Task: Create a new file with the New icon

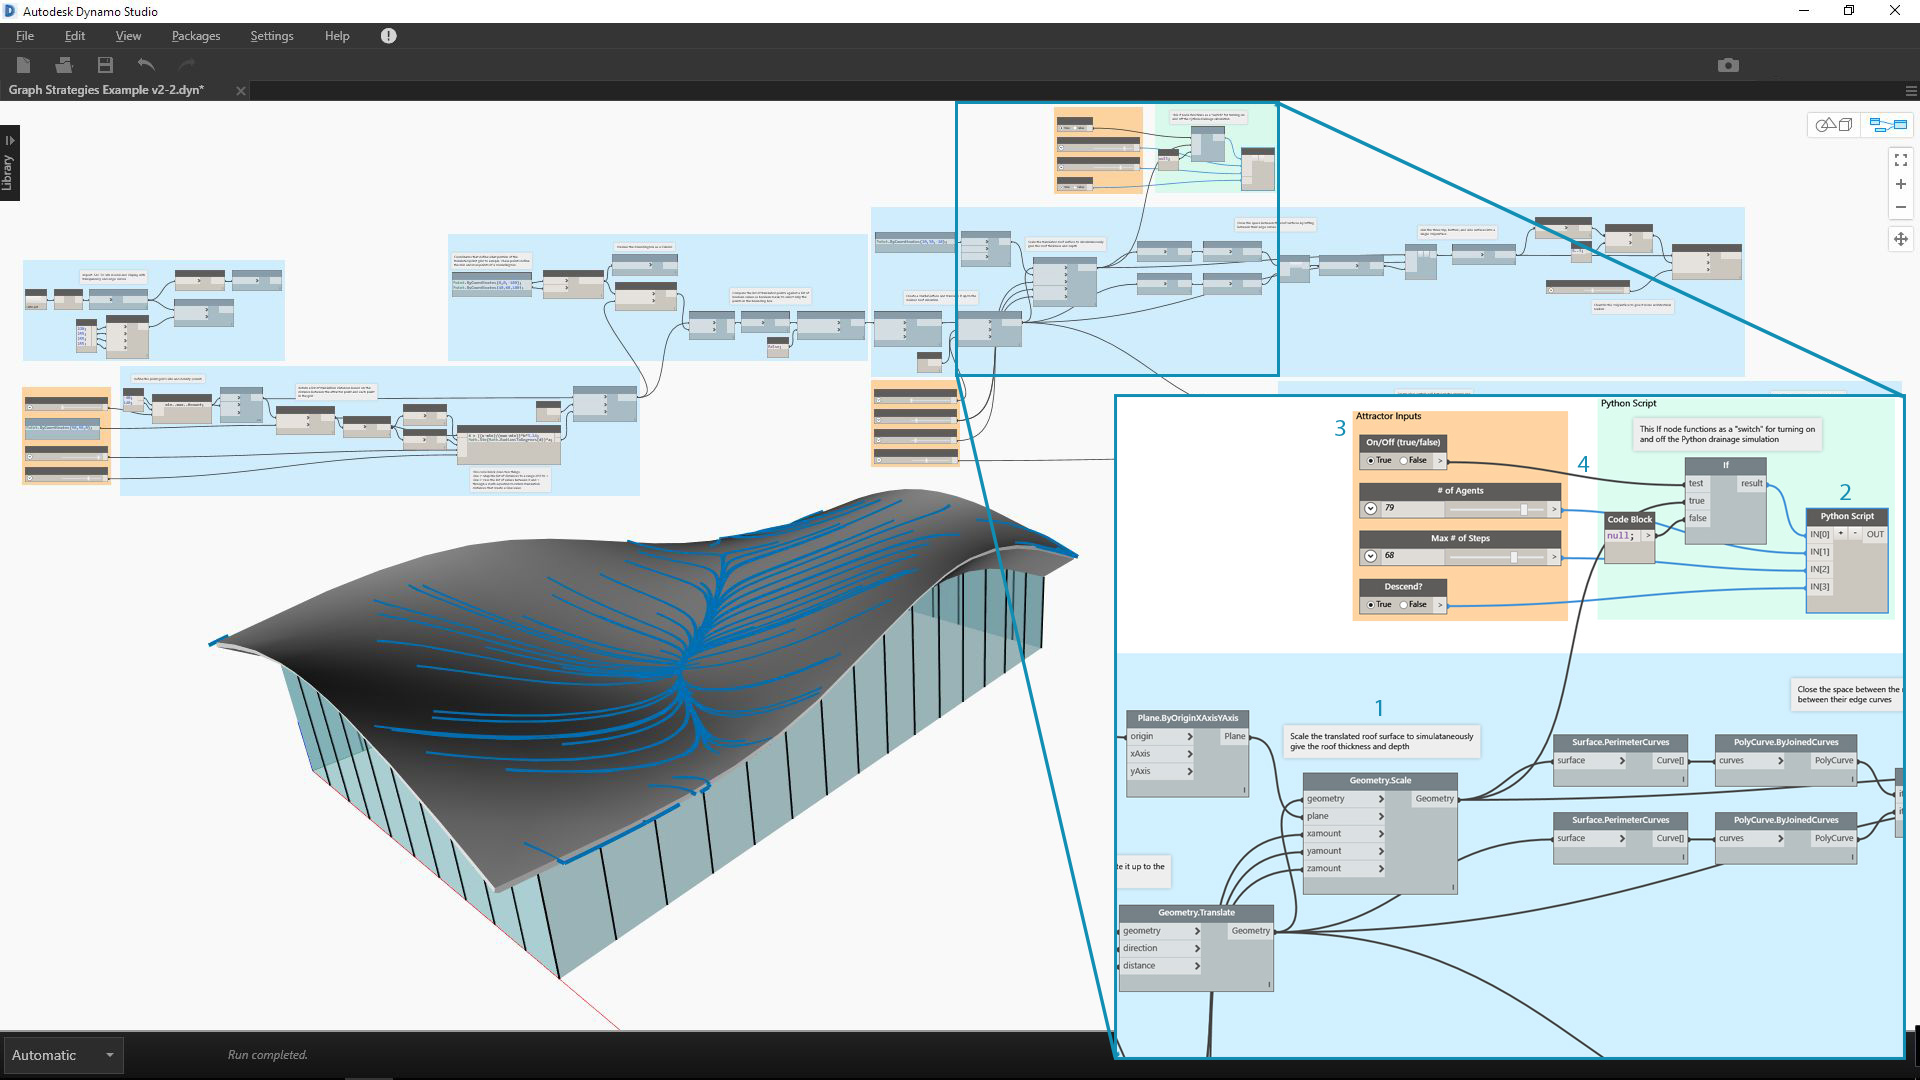Action: click(23, 64)
